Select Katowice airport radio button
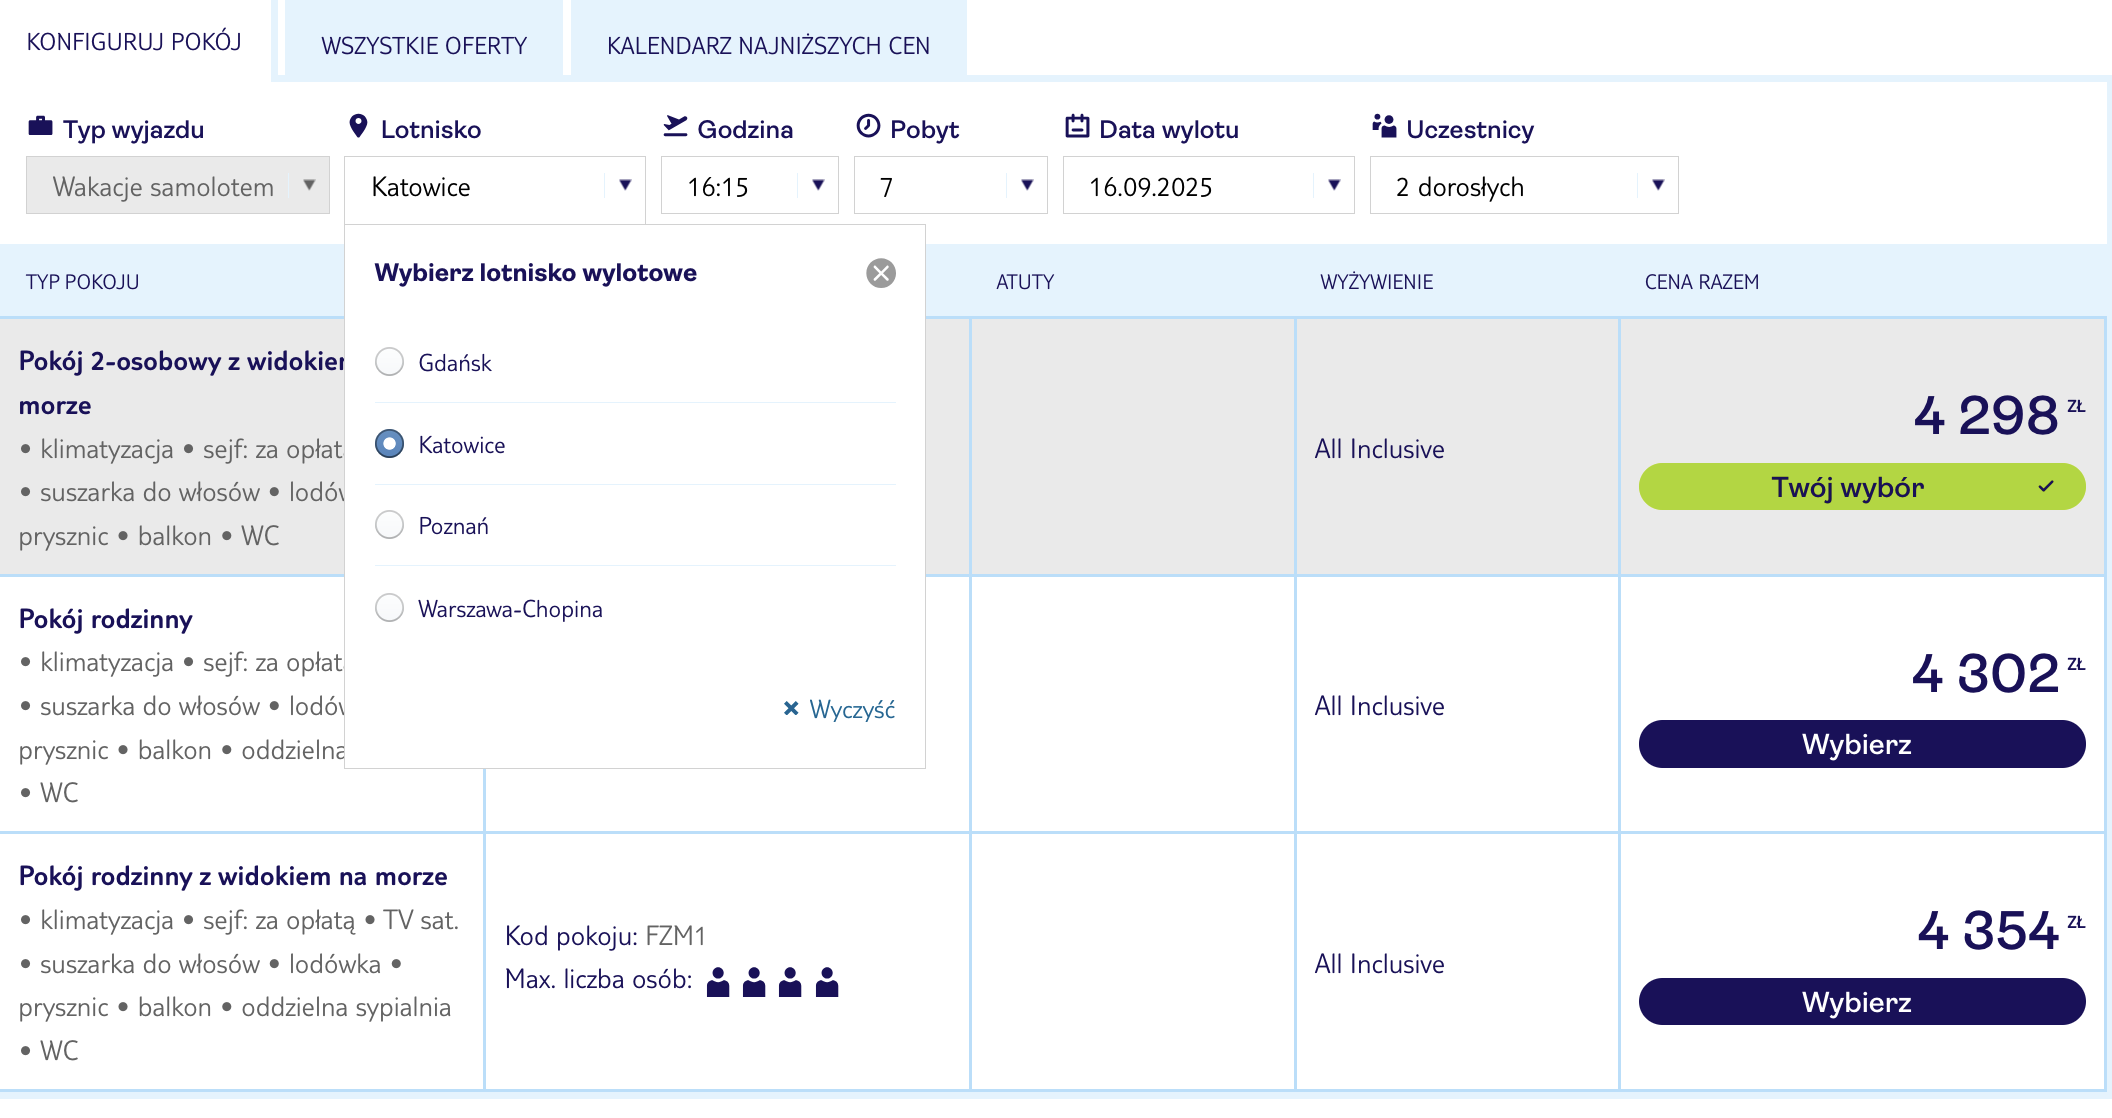The image size is (2112, 1118). point(389,443)
